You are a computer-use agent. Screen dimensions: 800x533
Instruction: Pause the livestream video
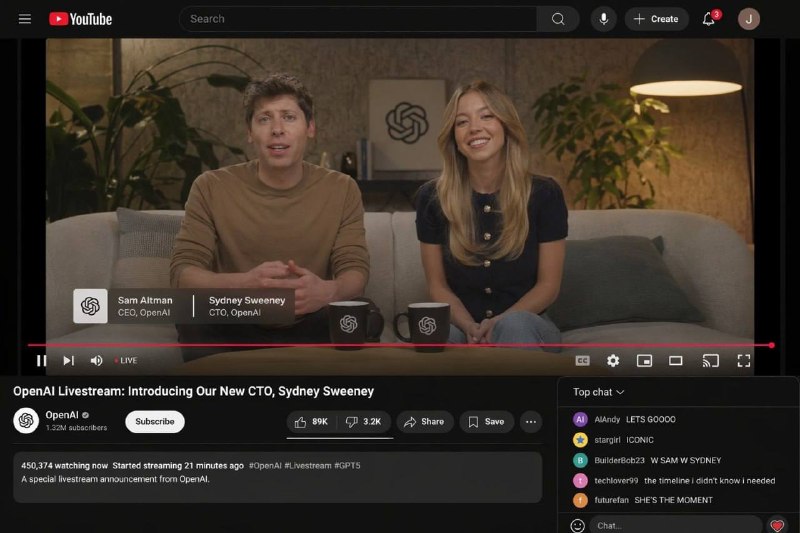click(42, 361)
